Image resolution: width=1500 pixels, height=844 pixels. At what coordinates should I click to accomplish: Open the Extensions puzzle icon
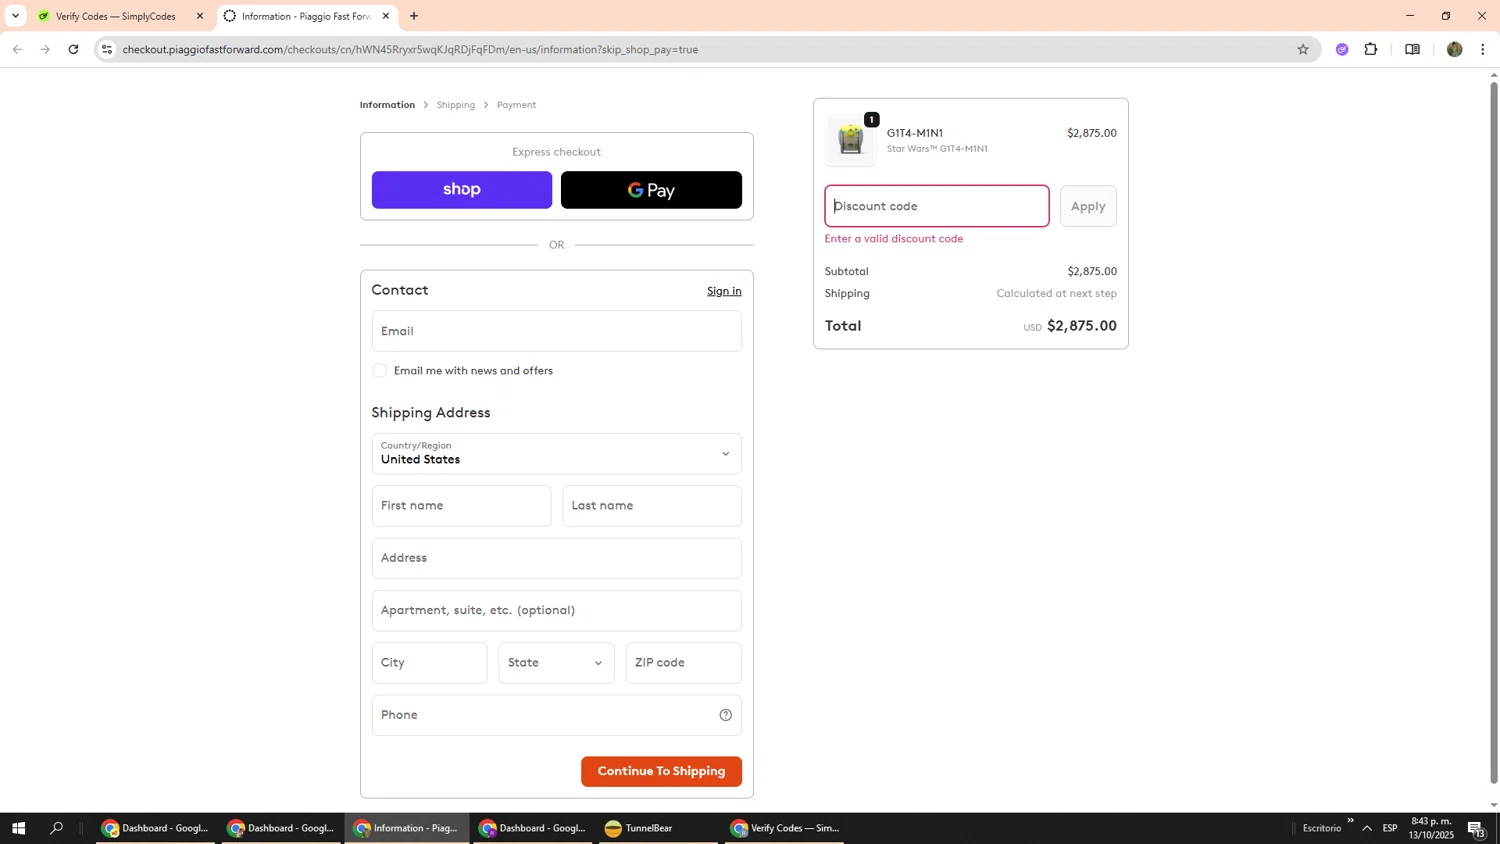(1371, 49)
